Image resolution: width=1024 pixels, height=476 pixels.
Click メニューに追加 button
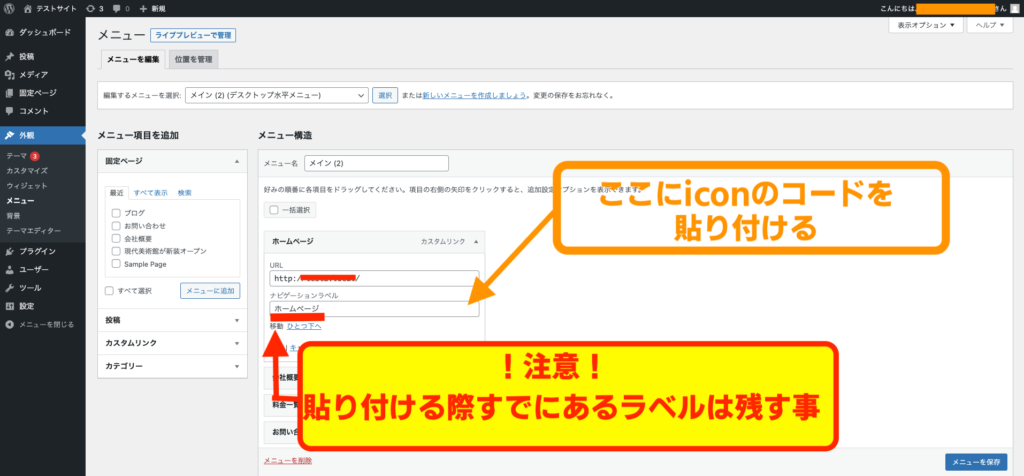coord(210,291)
